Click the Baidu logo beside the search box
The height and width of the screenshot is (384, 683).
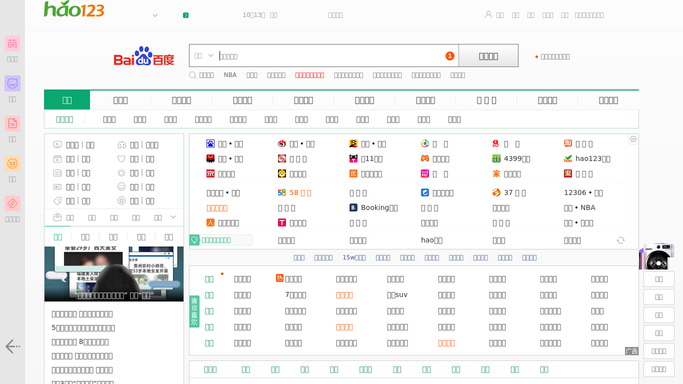(144, 56)
